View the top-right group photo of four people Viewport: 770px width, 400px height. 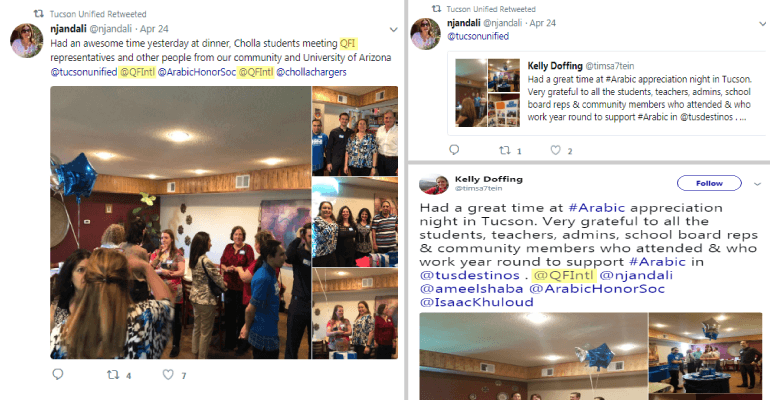click(x=355, y=131)
